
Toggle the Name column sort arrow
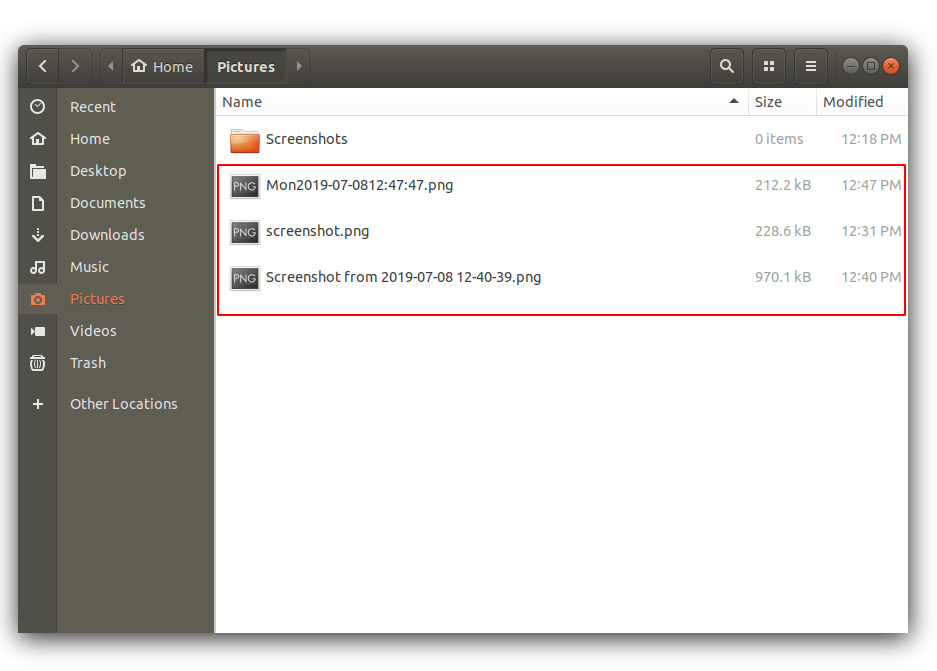click(x=734, y=102)
